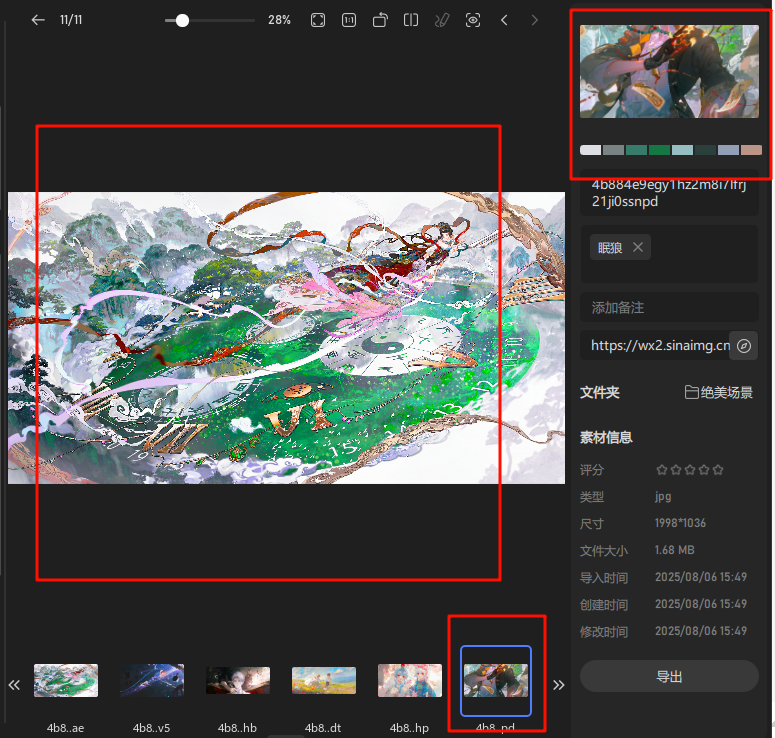Select the darkest green color swatch
The image size is (775, 738).
(705, 150)
